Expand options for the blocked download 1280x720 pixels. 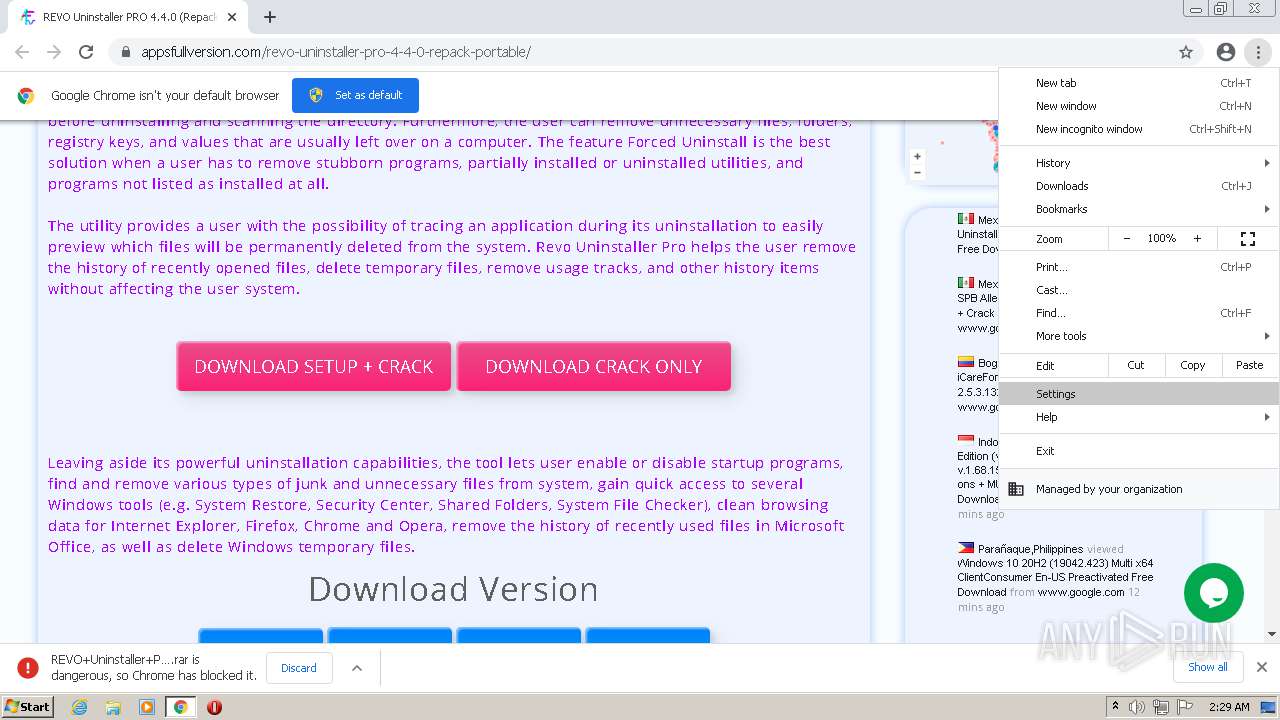click(x=357, y=668)
